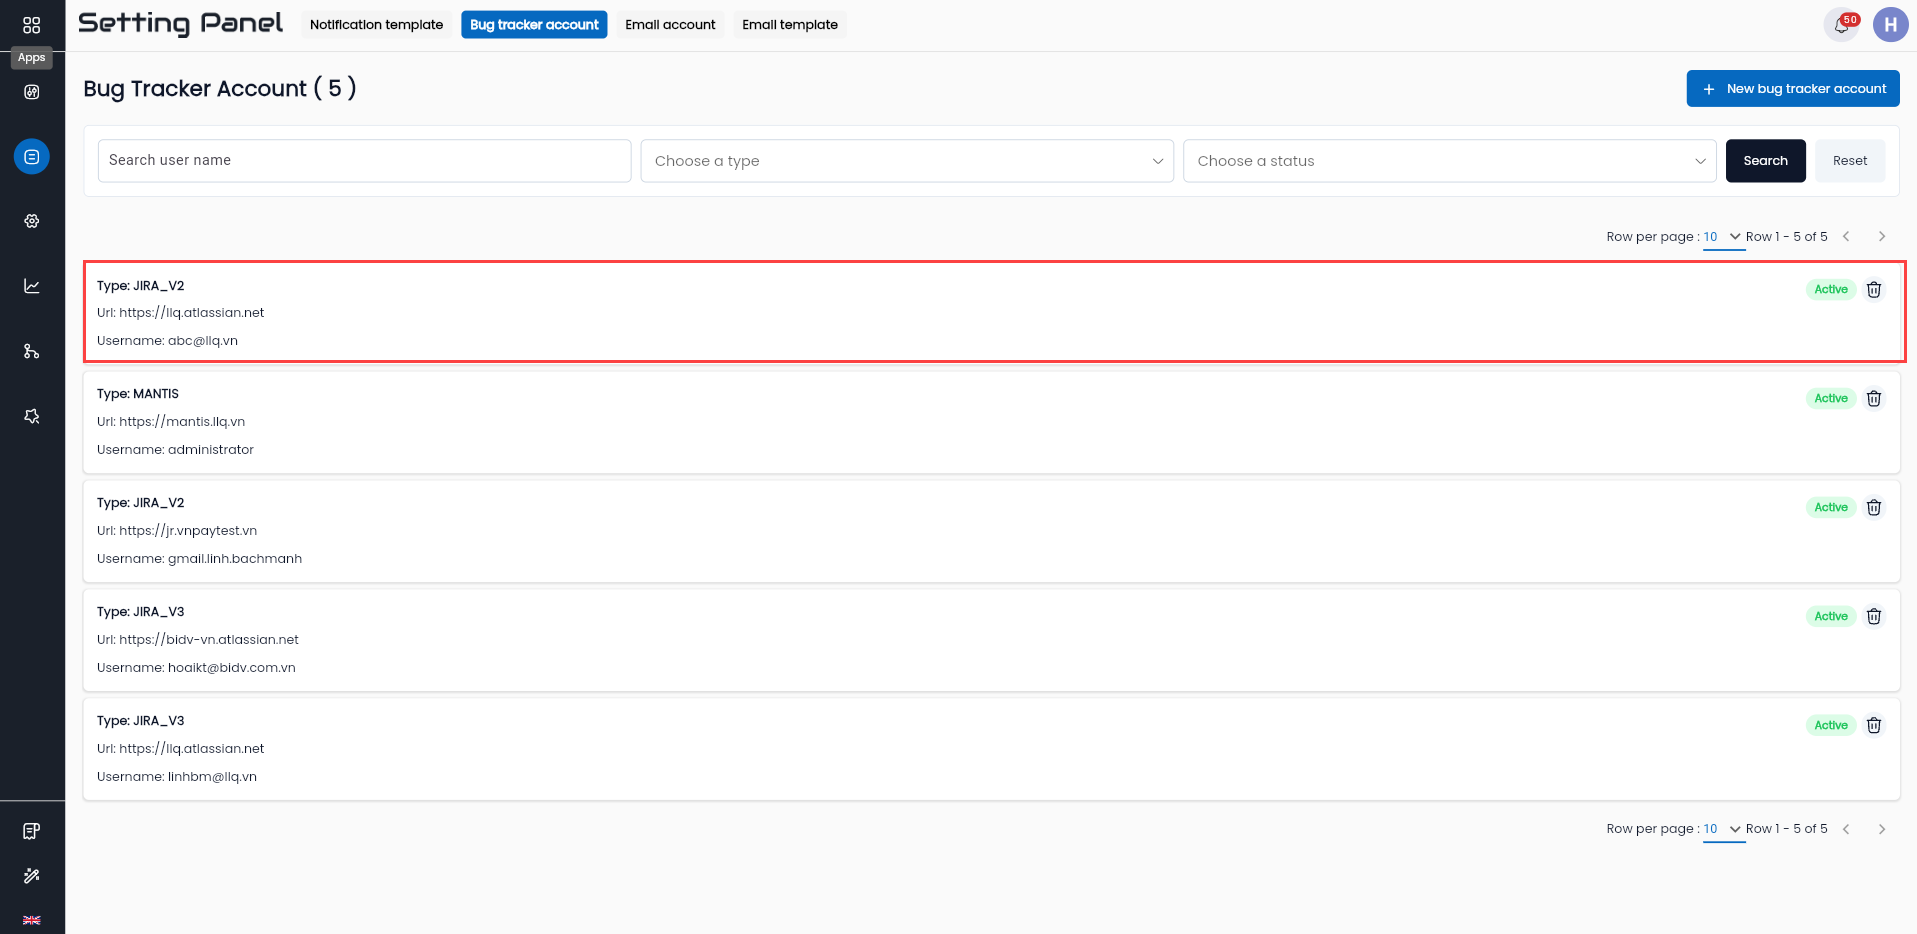Click the branch workflow sidebar icon
This screenshot has height=934, width=1917.
[32, 351]
